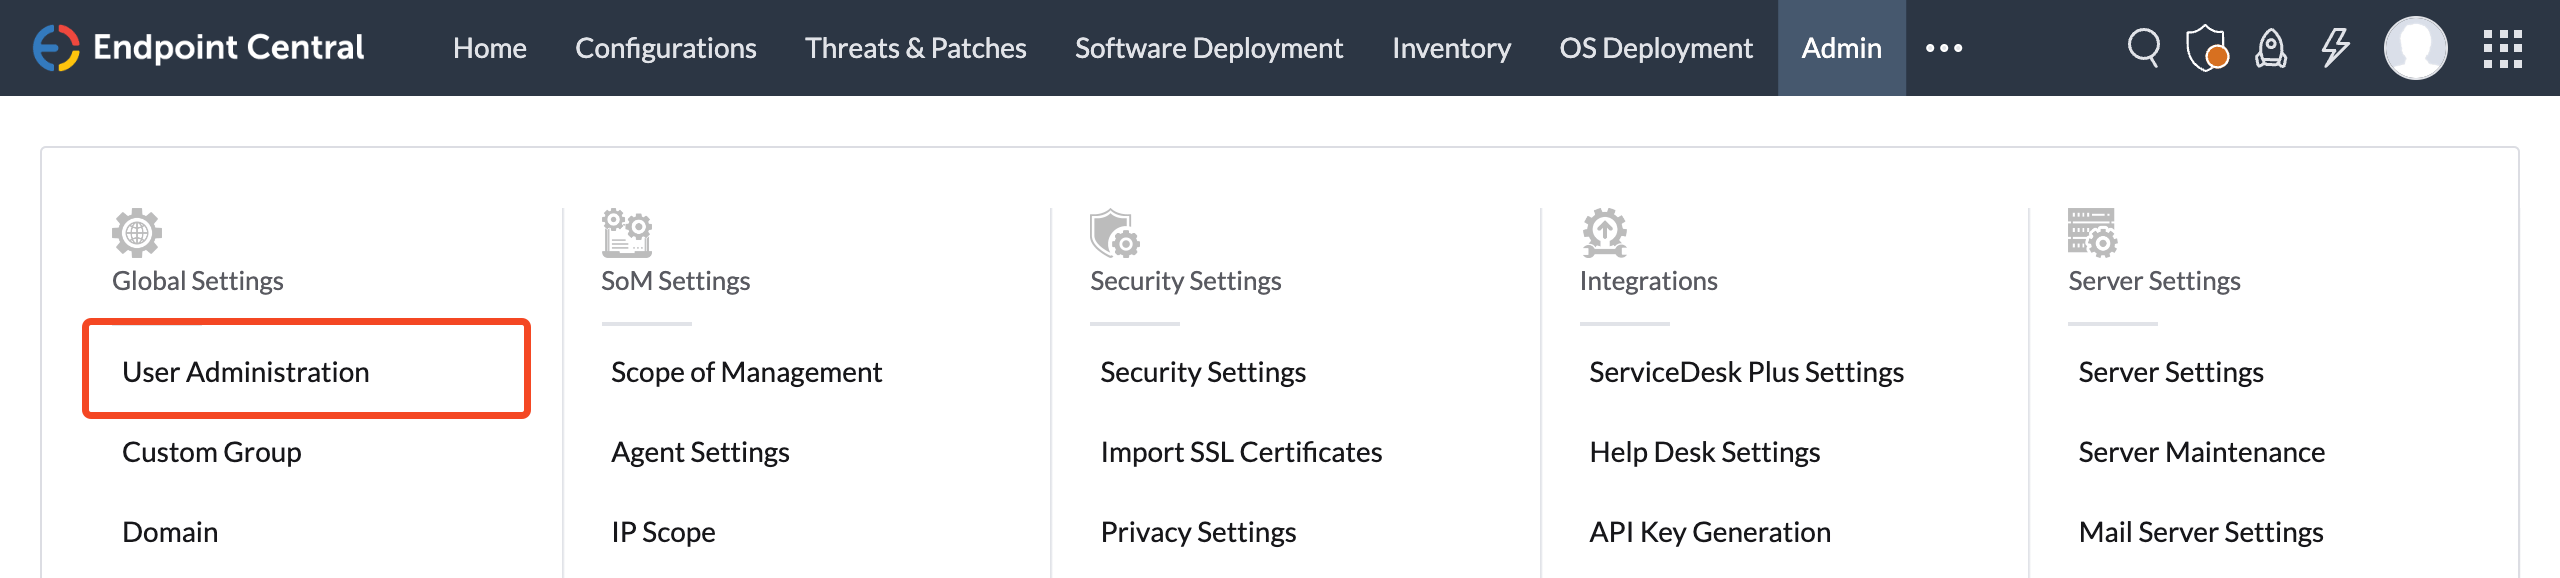2560x578 pixels.
Task: Click the Integrations heading
Action: click(x=1648, y=281)
